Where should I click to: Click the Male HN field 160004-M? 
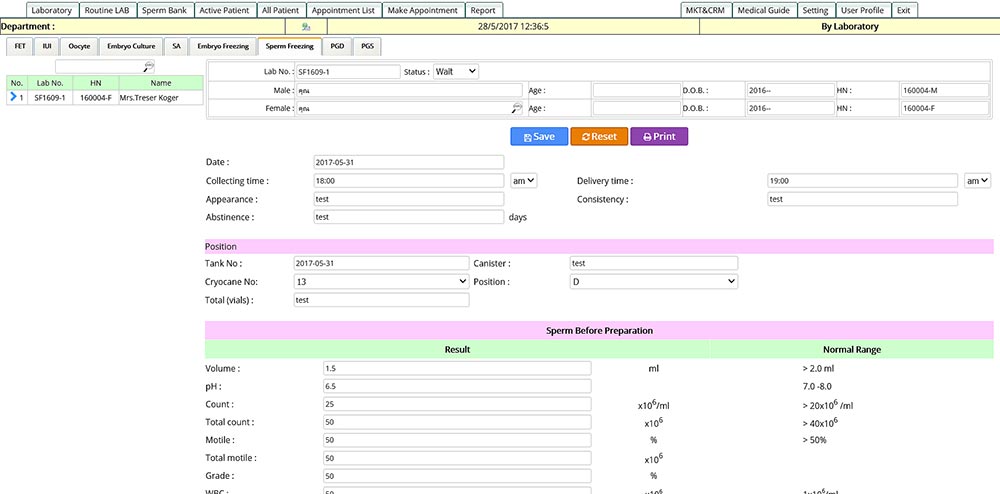click(x=945, y=90)
